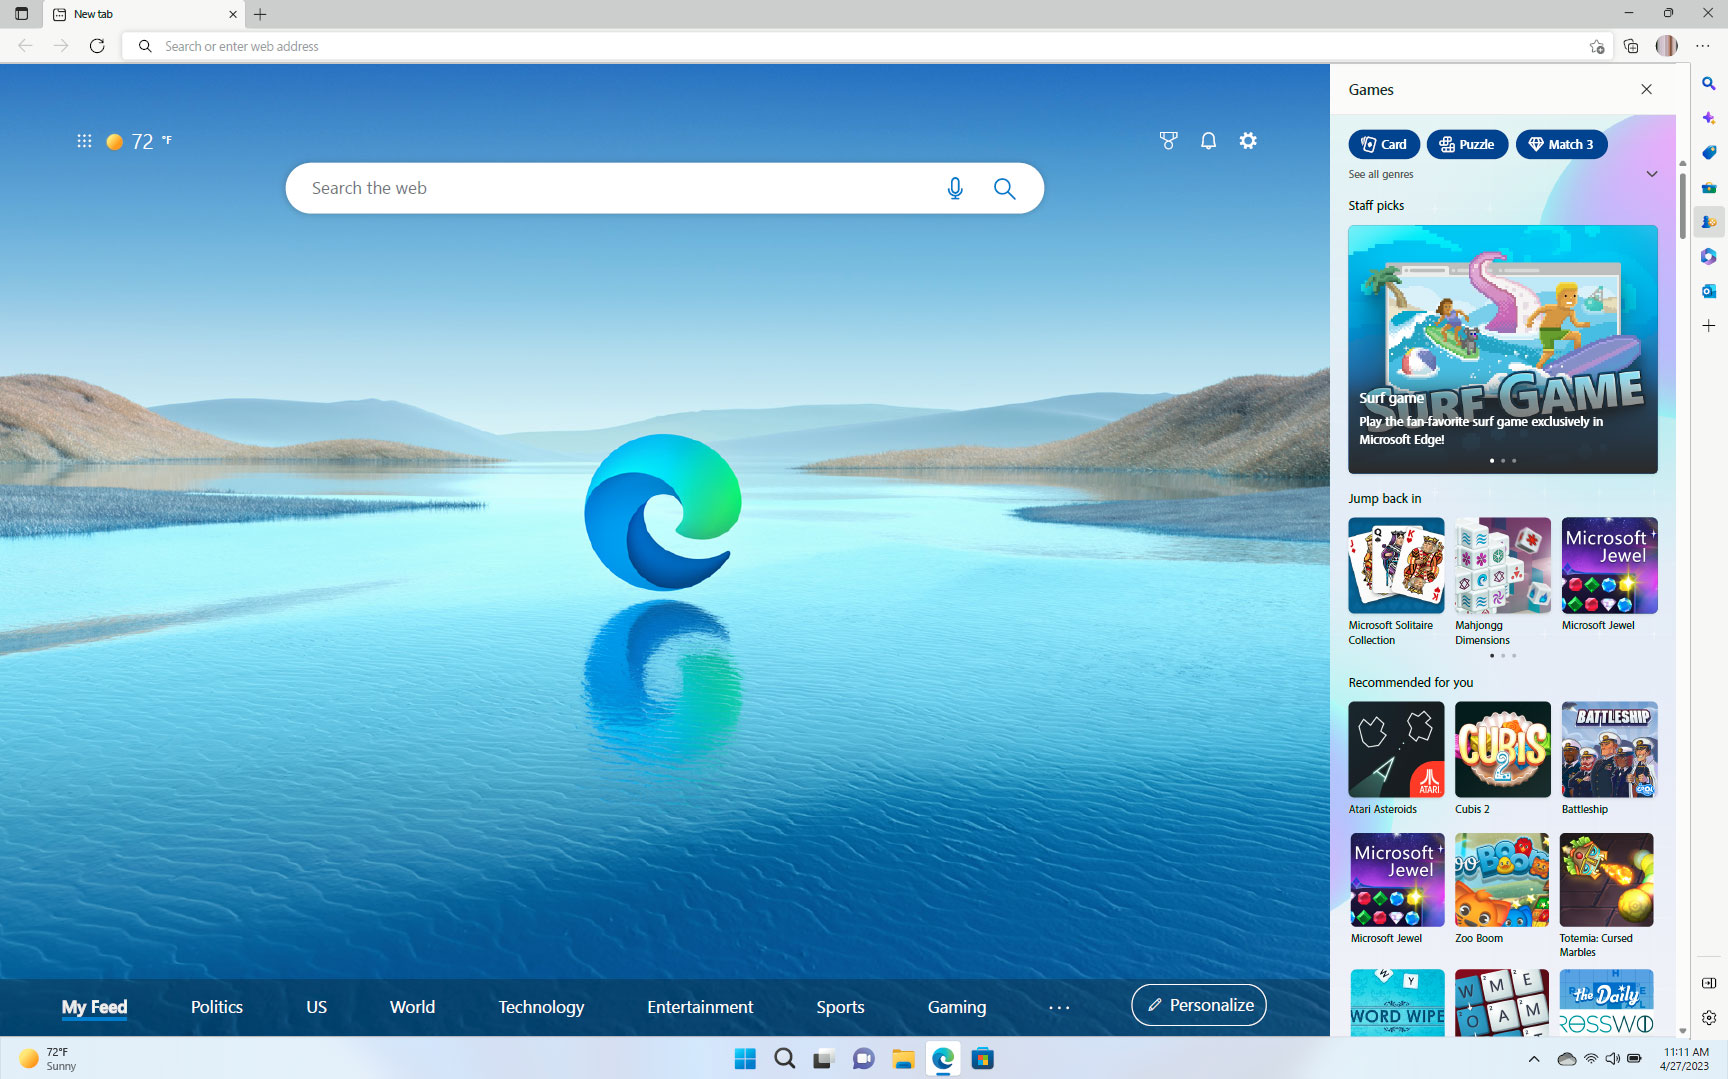Switch to the Technology feed tab
Viewport: 1728px width, 1079px height.
coord(541,1007)
